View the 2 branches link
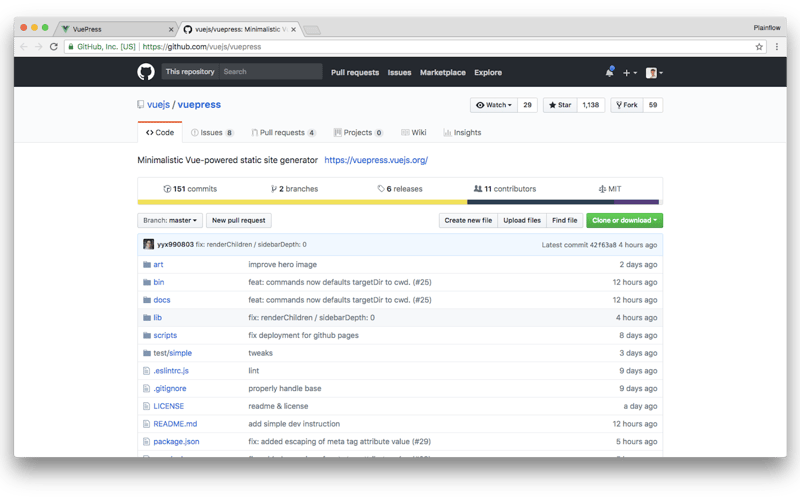 click(x=294, y=189)
